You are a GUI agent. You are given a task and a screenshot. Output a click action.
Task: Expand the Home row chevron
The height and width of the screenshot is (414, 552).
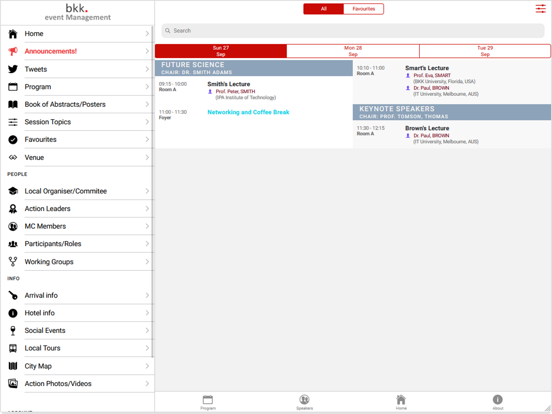(147, 34)
